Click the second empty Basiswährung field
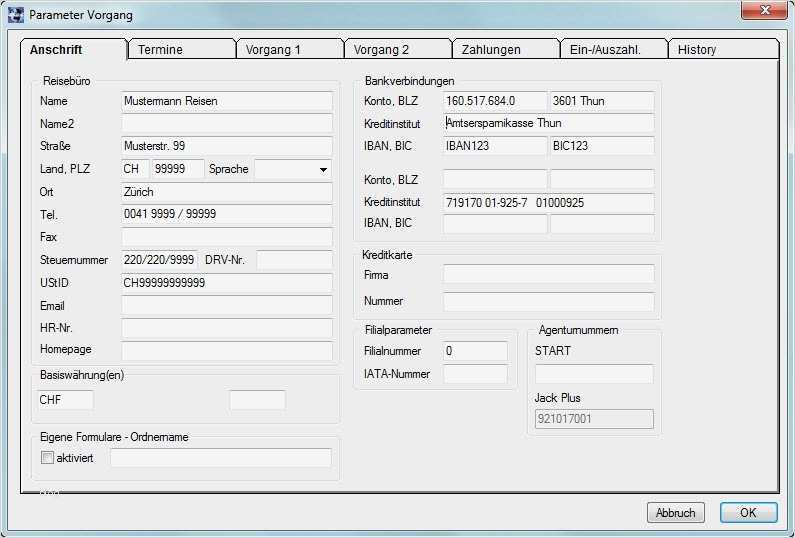795x538 pixels. [x=258, y=400]
